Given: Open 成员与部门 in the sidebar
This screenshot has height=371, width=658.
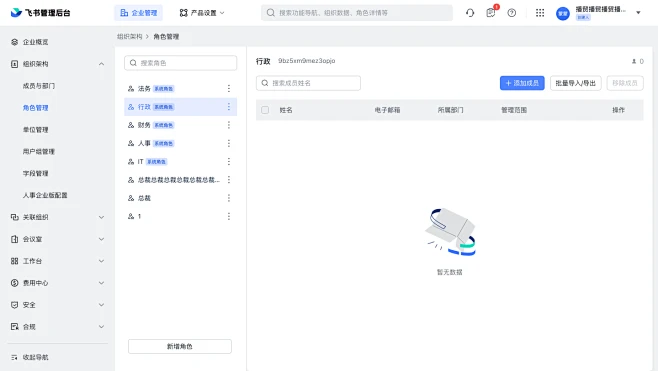Looking at the screenshot, I should click(39, 86).
